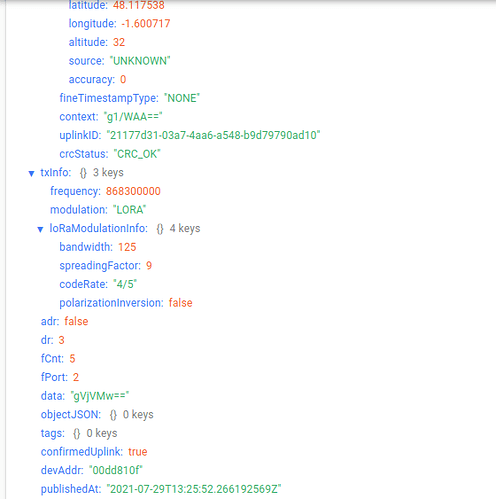Click the crcStatus key name
The height and width of the screenshot is (499, 496).
pyautogui.click(x=84, y=154)
